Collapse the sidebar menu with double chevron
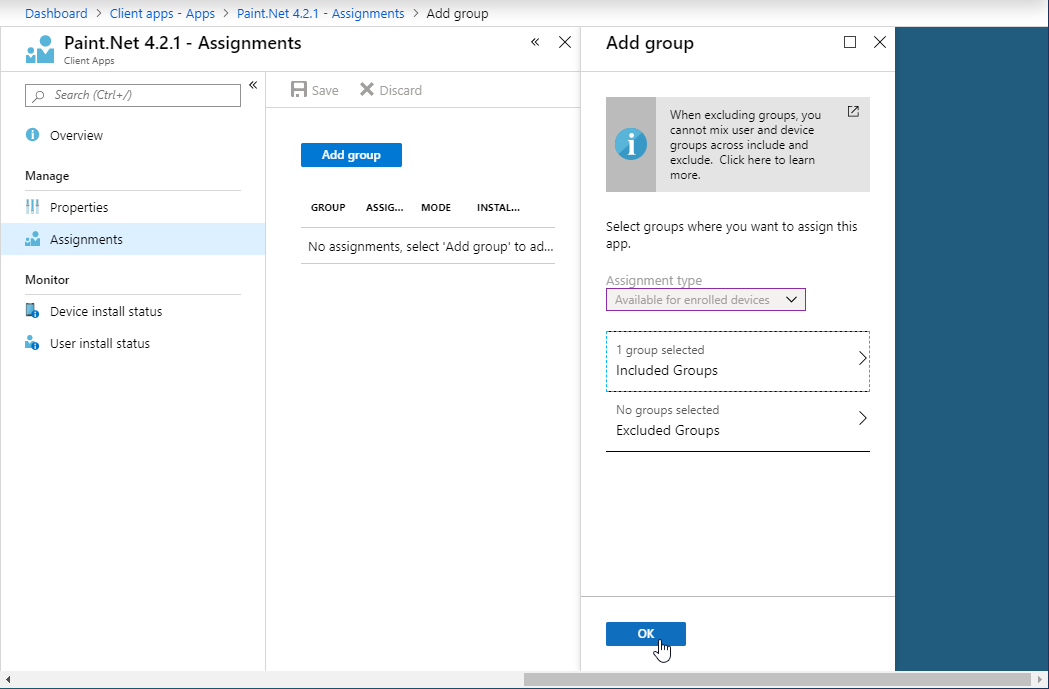The height and width of the screenshot is (689, 1049). pos(253,85)
